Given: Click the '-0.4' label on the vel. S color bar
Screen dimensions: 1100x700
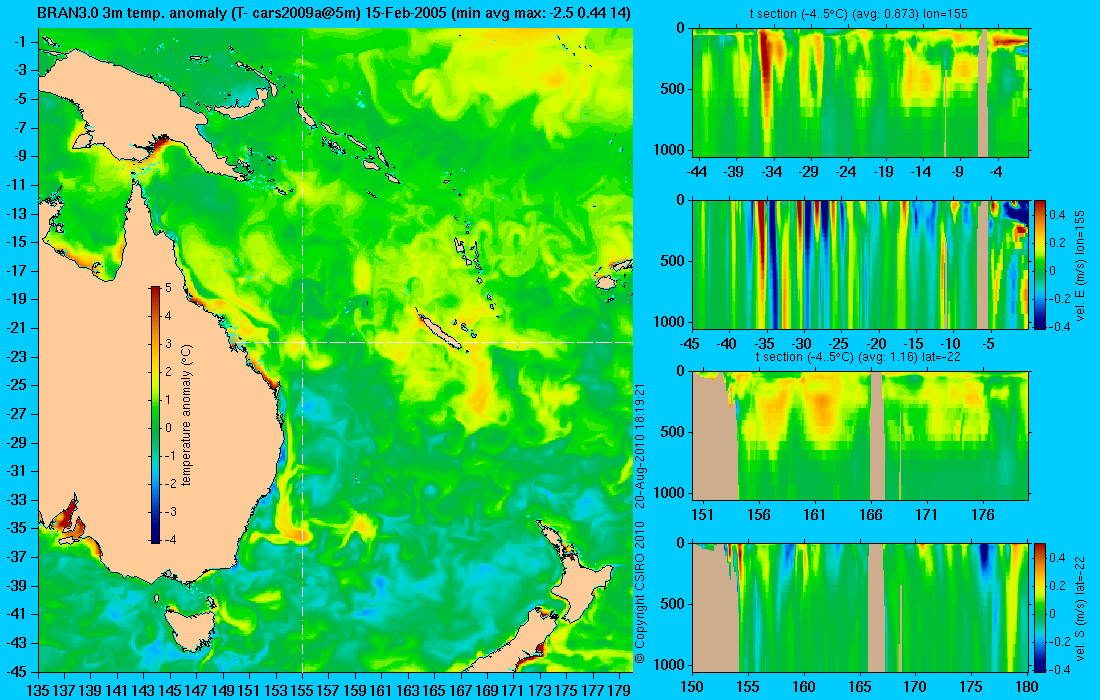Looking at the screenshot, I should click(x=1057, y=669).
